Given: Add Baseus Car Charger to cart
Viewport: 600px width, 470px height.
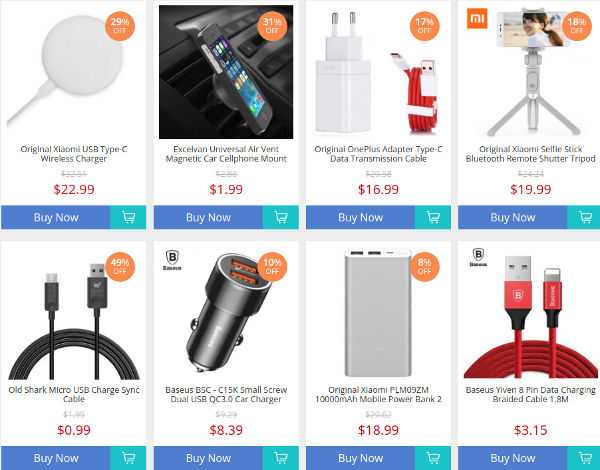Looking at the screenshot, I should point(280,458).
